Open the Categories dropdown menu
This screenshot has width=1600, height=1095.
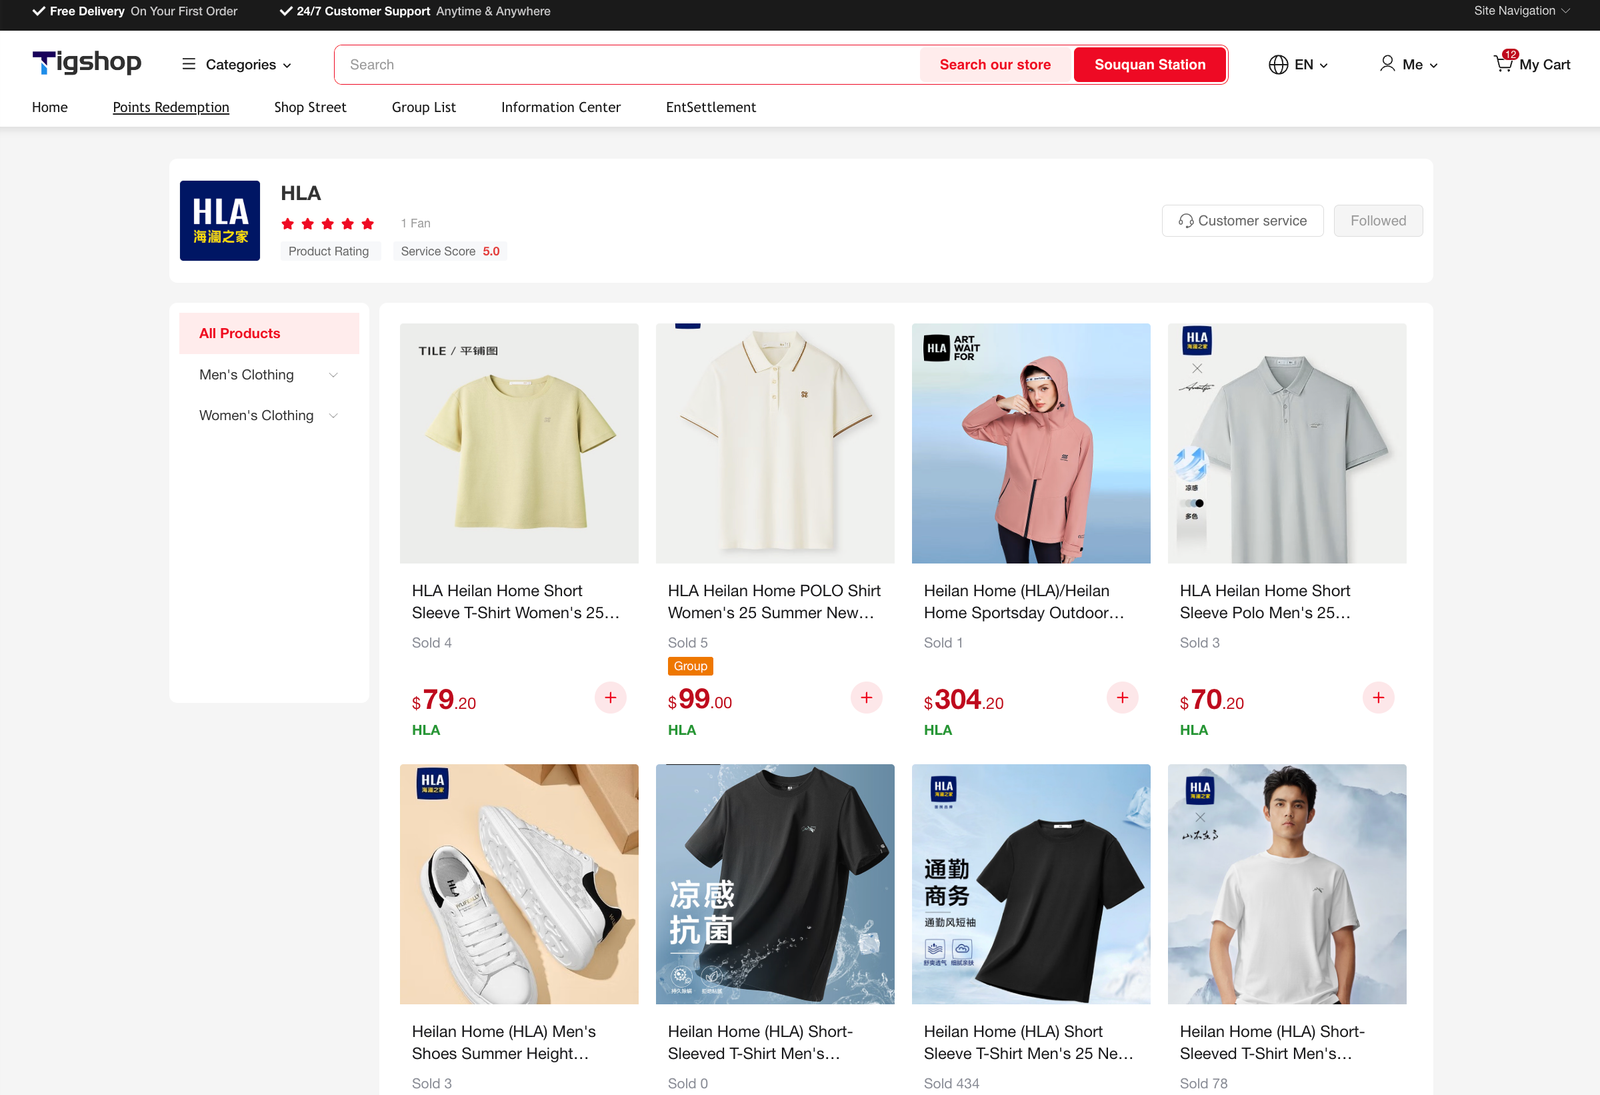pos(237,65)
